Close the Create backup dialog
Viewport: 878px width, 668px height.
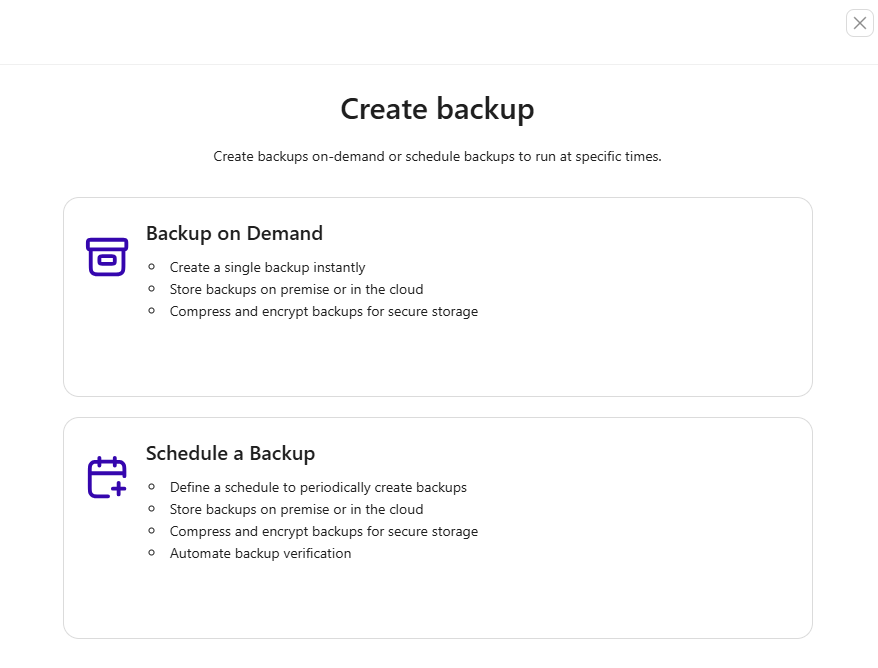(860, 23)
